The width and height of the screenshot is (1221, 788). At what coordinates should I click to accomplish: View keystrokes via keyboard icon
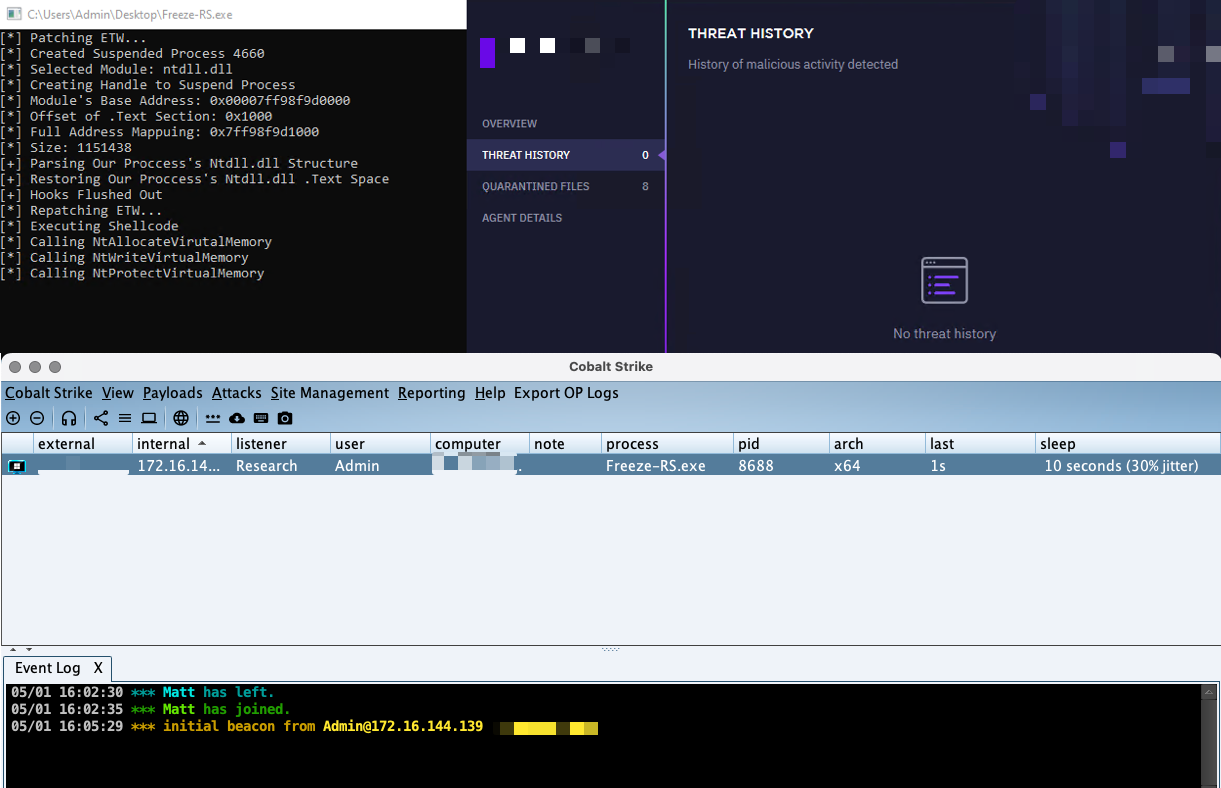point(261,418)
